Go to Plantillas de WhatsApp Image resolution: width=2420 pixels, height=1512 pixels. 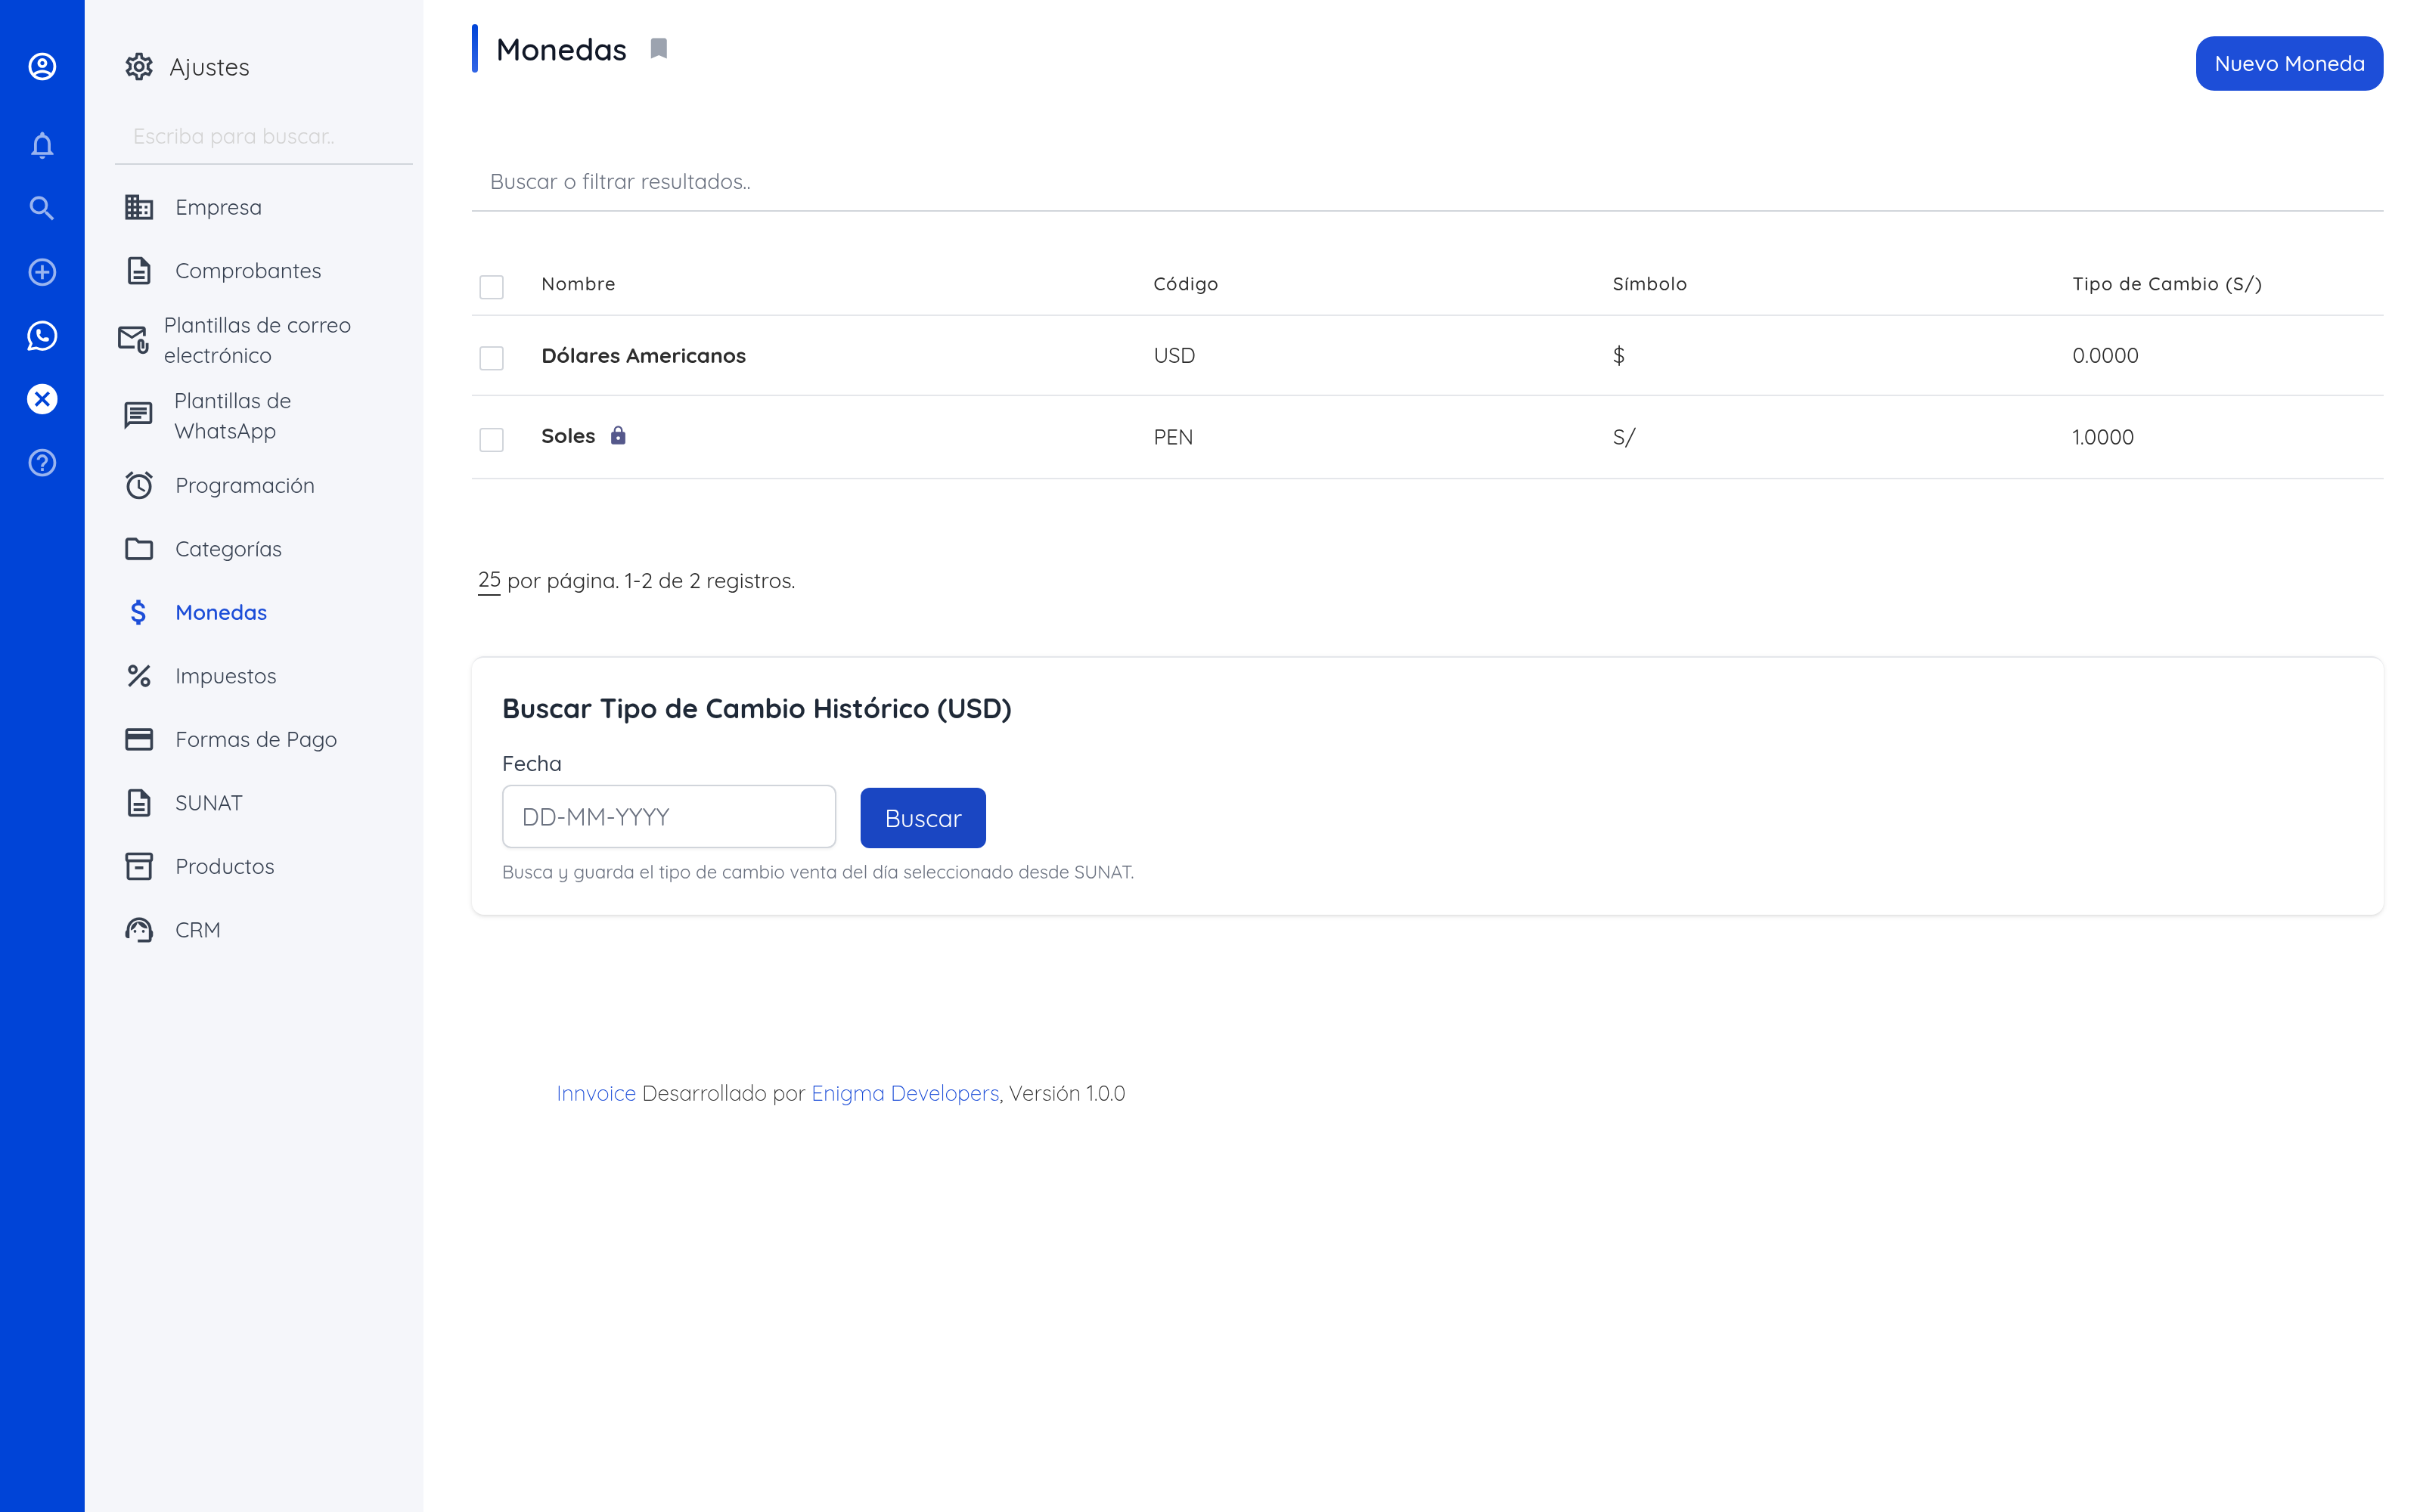pyautogui.click(x=232, y=416)
